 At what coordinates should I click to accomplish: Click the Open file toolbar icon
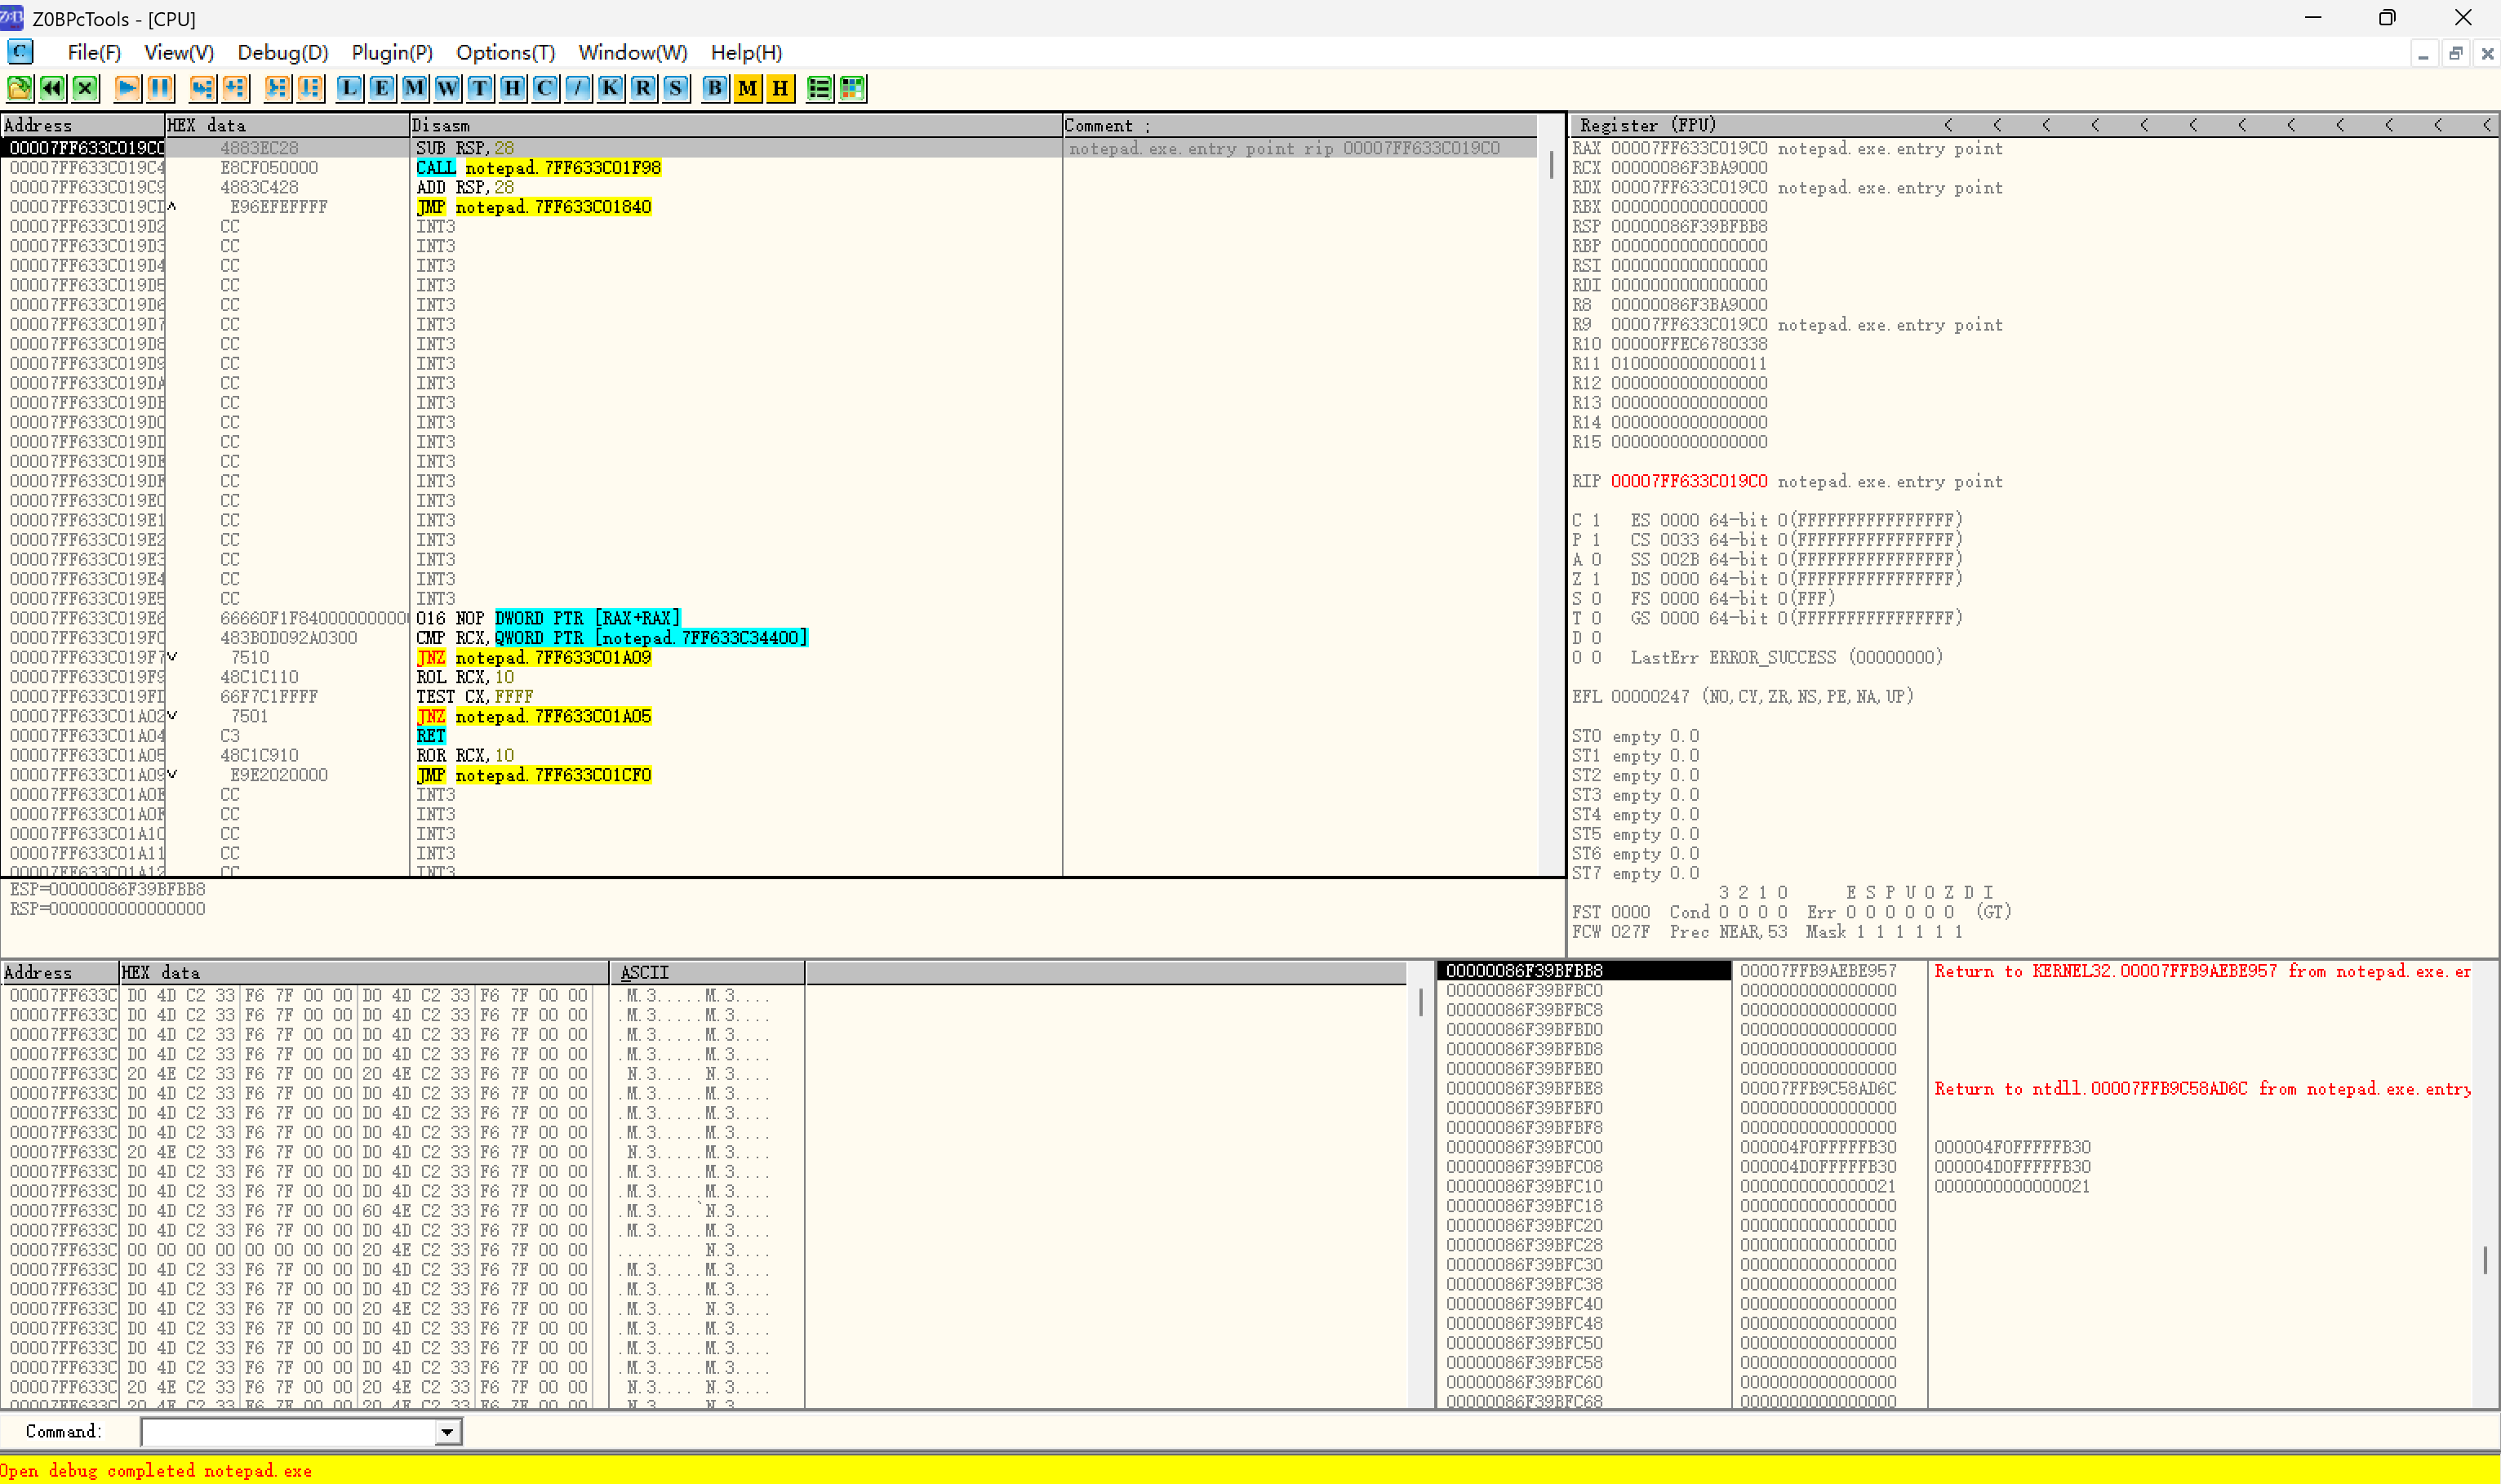tap(20, 89)
